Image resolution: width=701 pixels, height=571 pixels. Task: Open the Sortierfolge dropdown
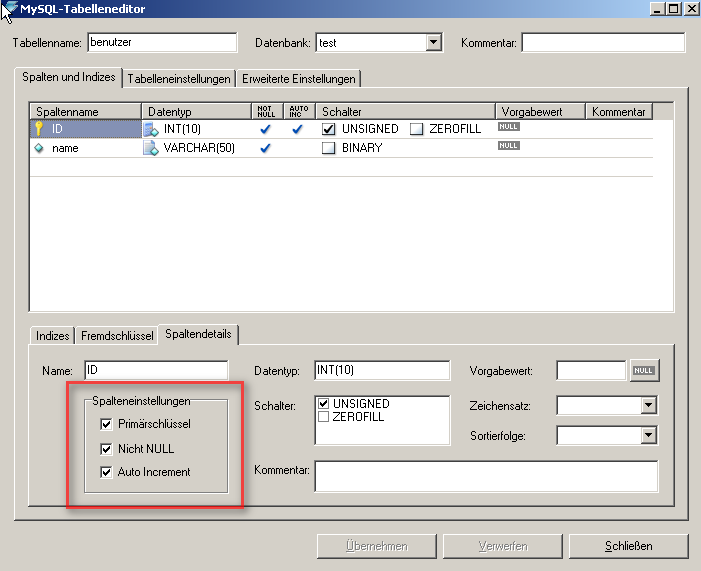648,435
